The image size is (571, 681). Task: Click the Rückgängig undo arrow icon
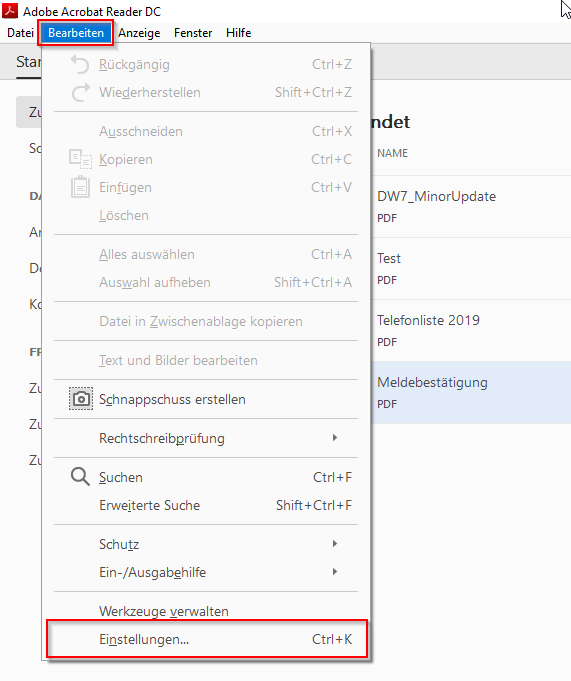click(80, 64)
